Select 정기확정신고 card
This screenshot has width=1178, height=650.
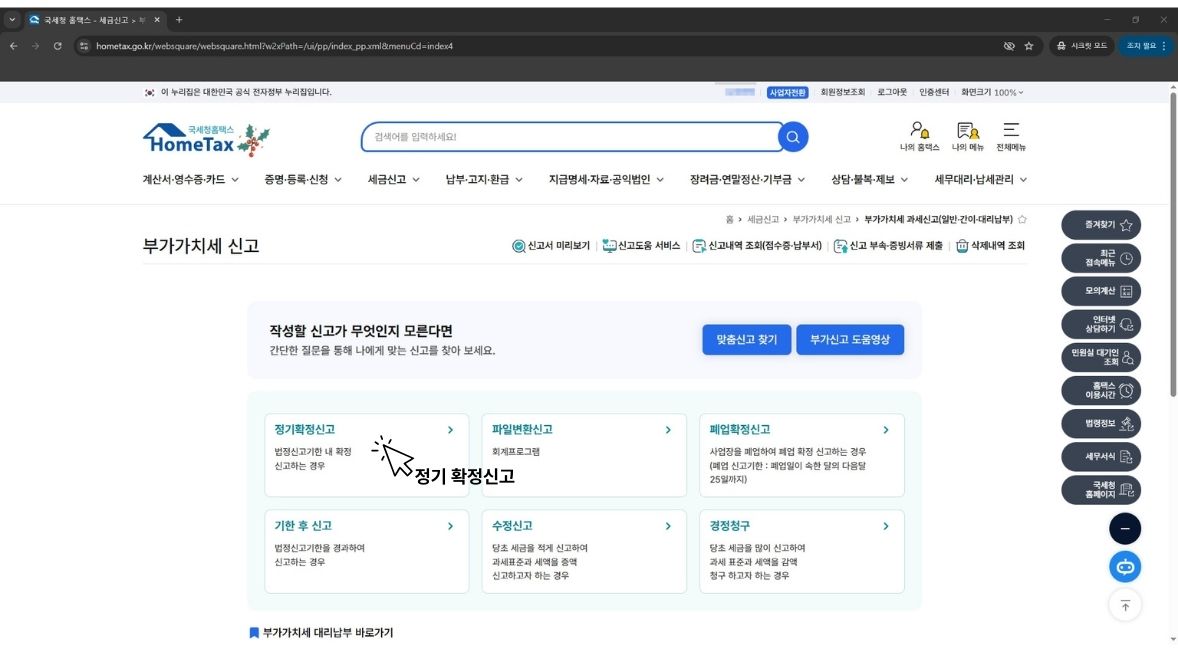367,455
